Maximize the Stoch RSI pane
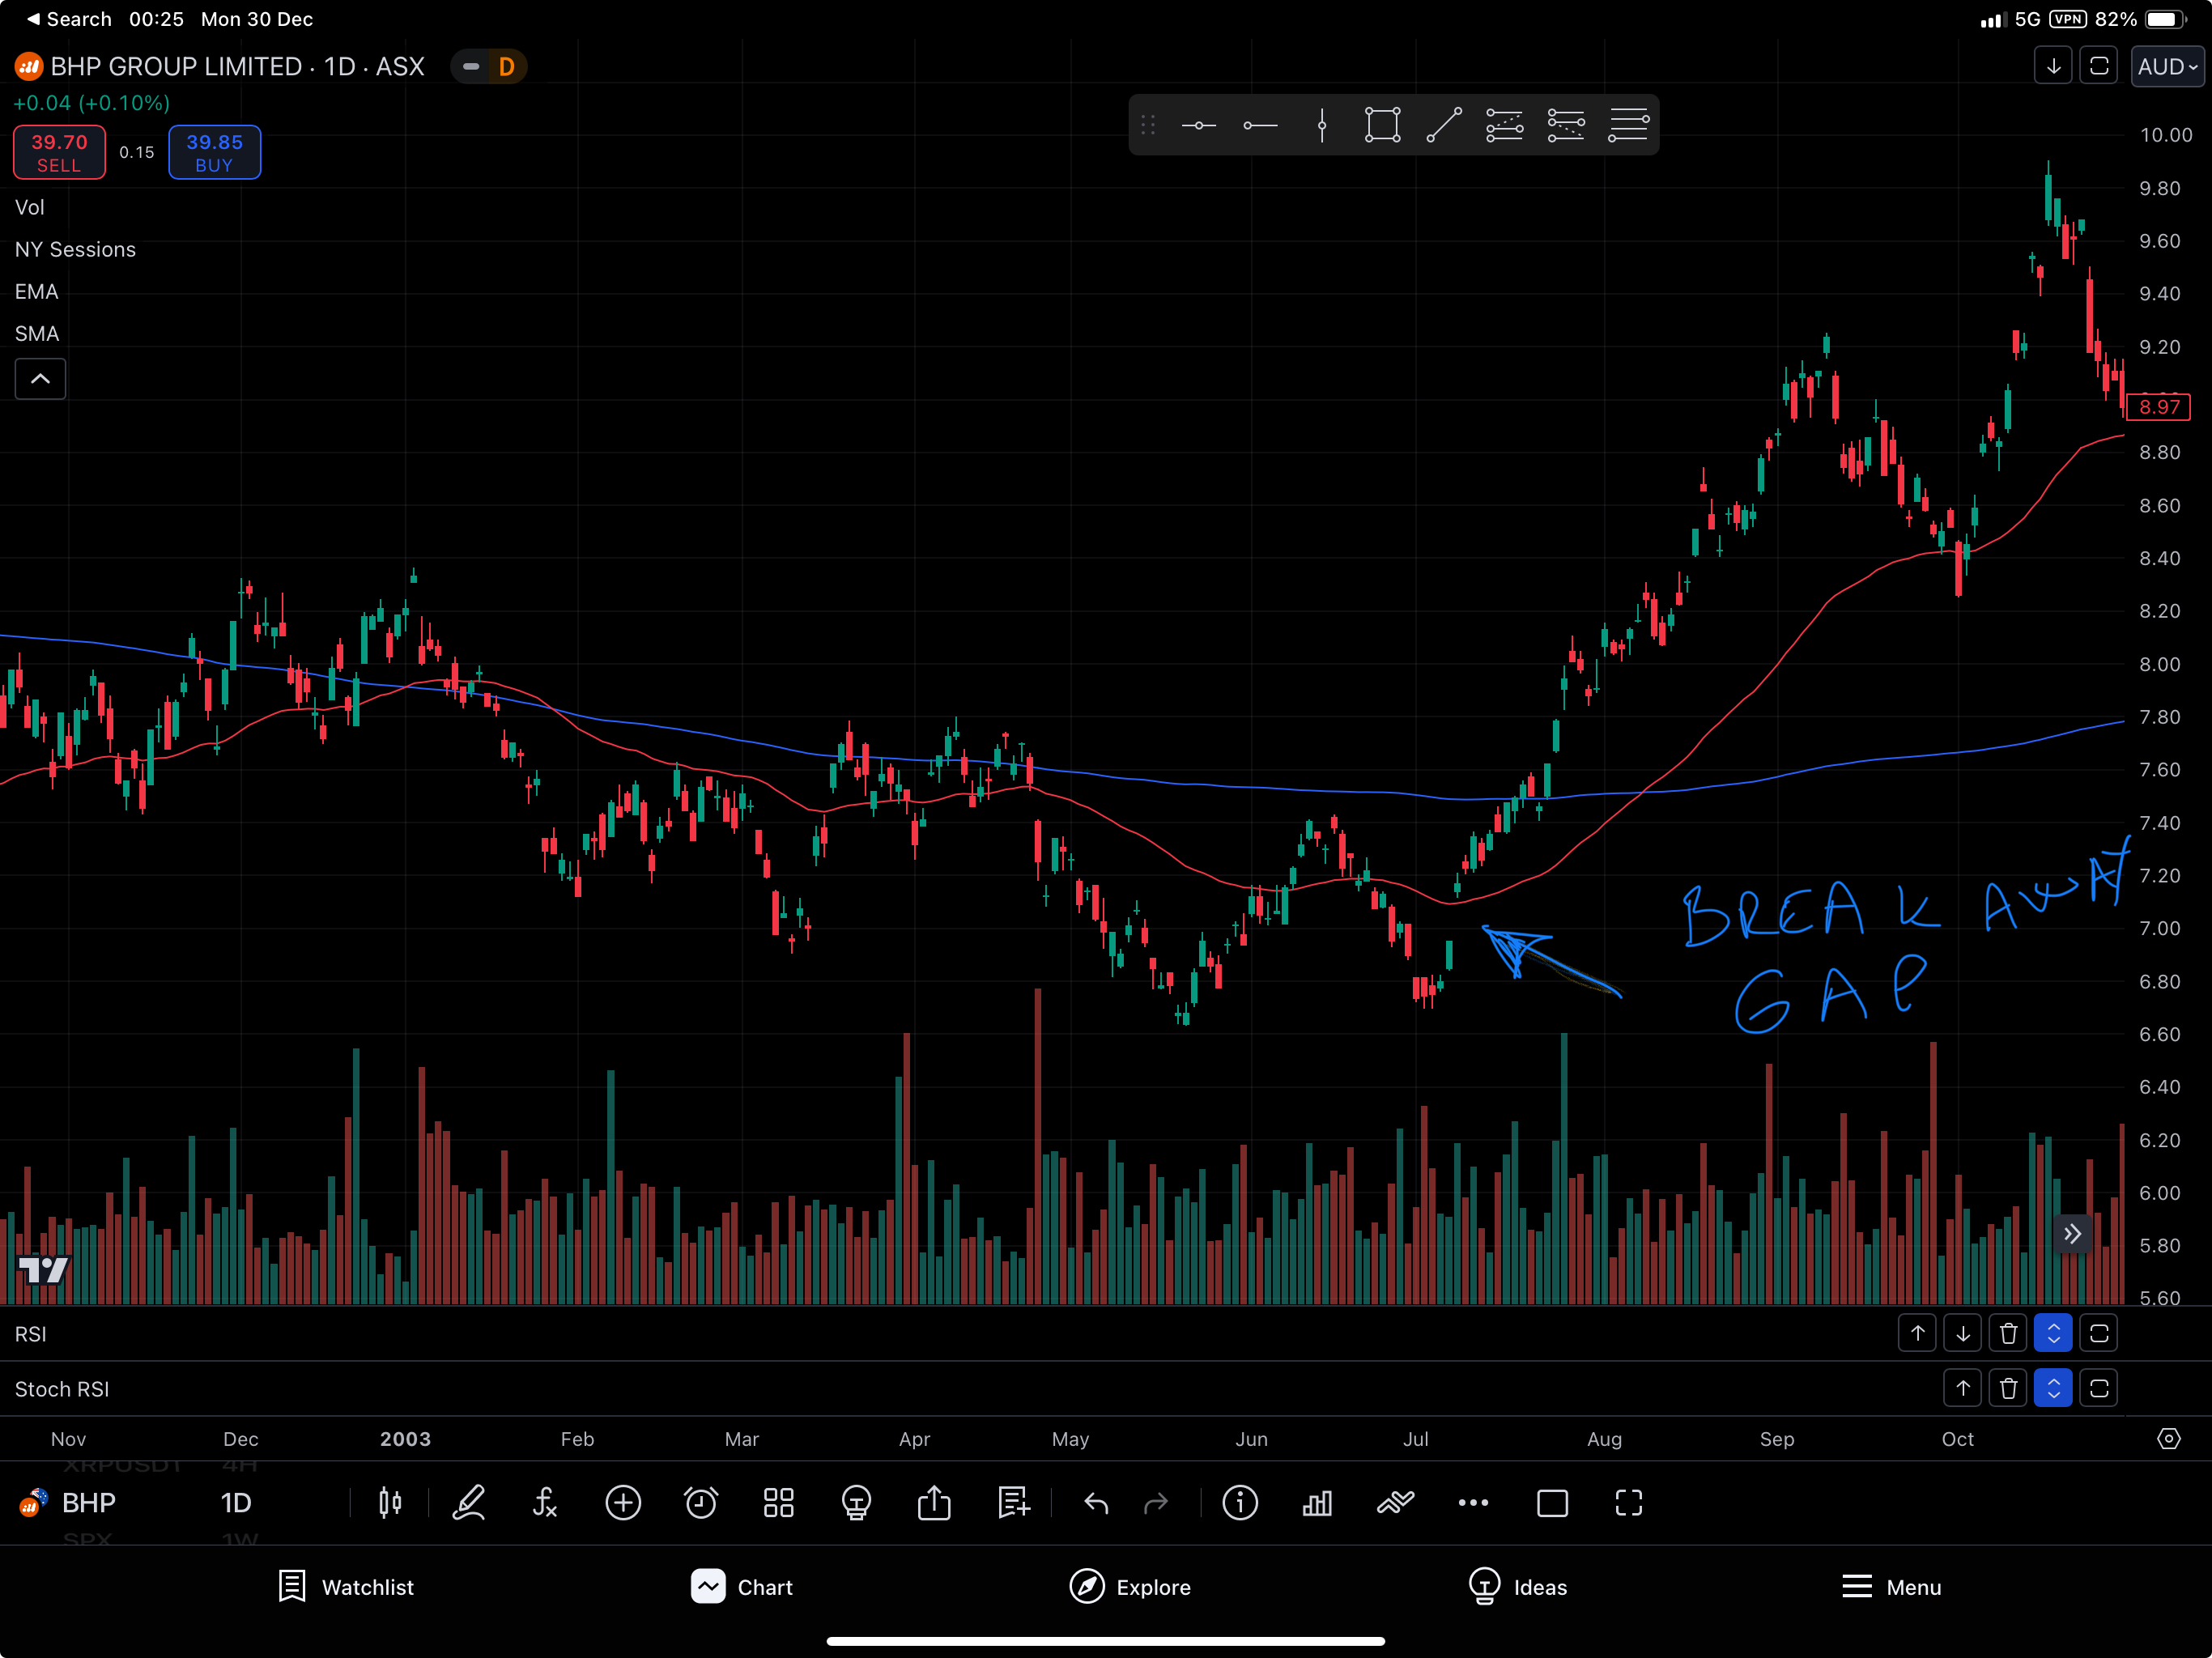 click(2099, 1388)
